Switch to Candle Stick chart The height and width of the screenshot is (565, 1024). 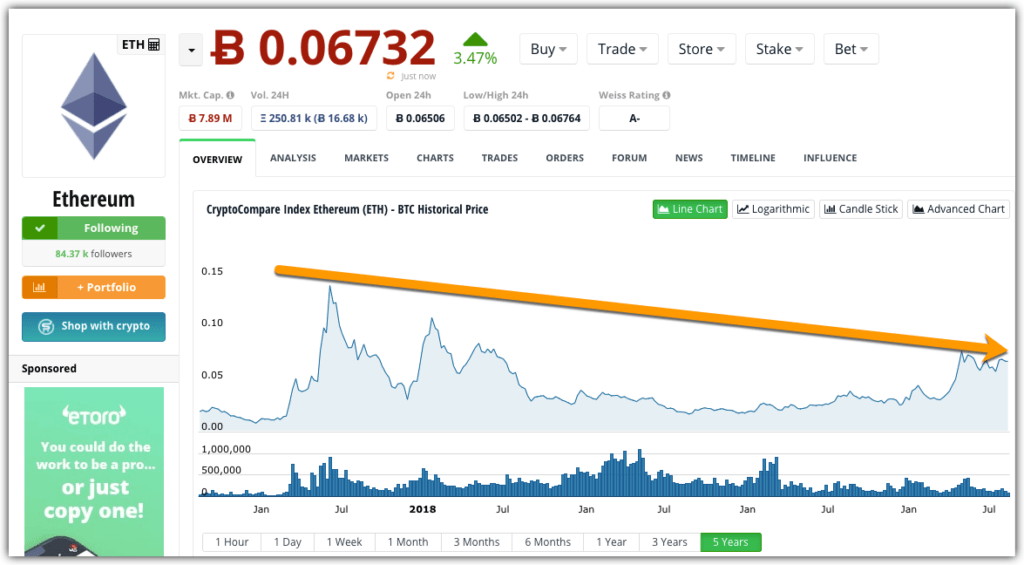point(861,209)
